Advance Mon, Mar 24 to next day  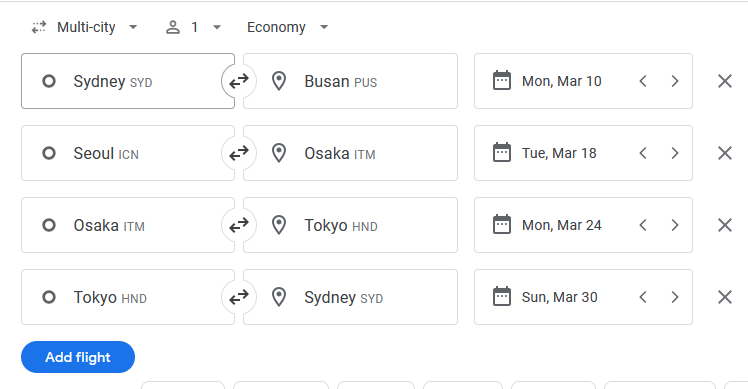coord(675,225)
